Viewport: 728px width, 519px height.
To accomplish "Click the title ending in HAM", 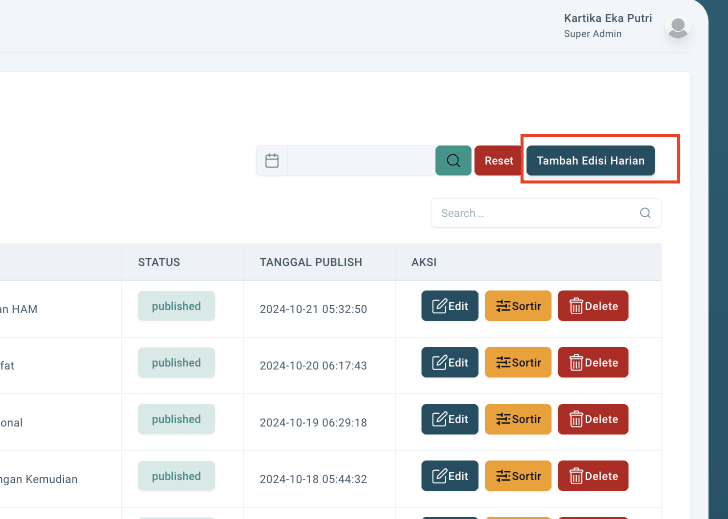I will click(19, 309).
